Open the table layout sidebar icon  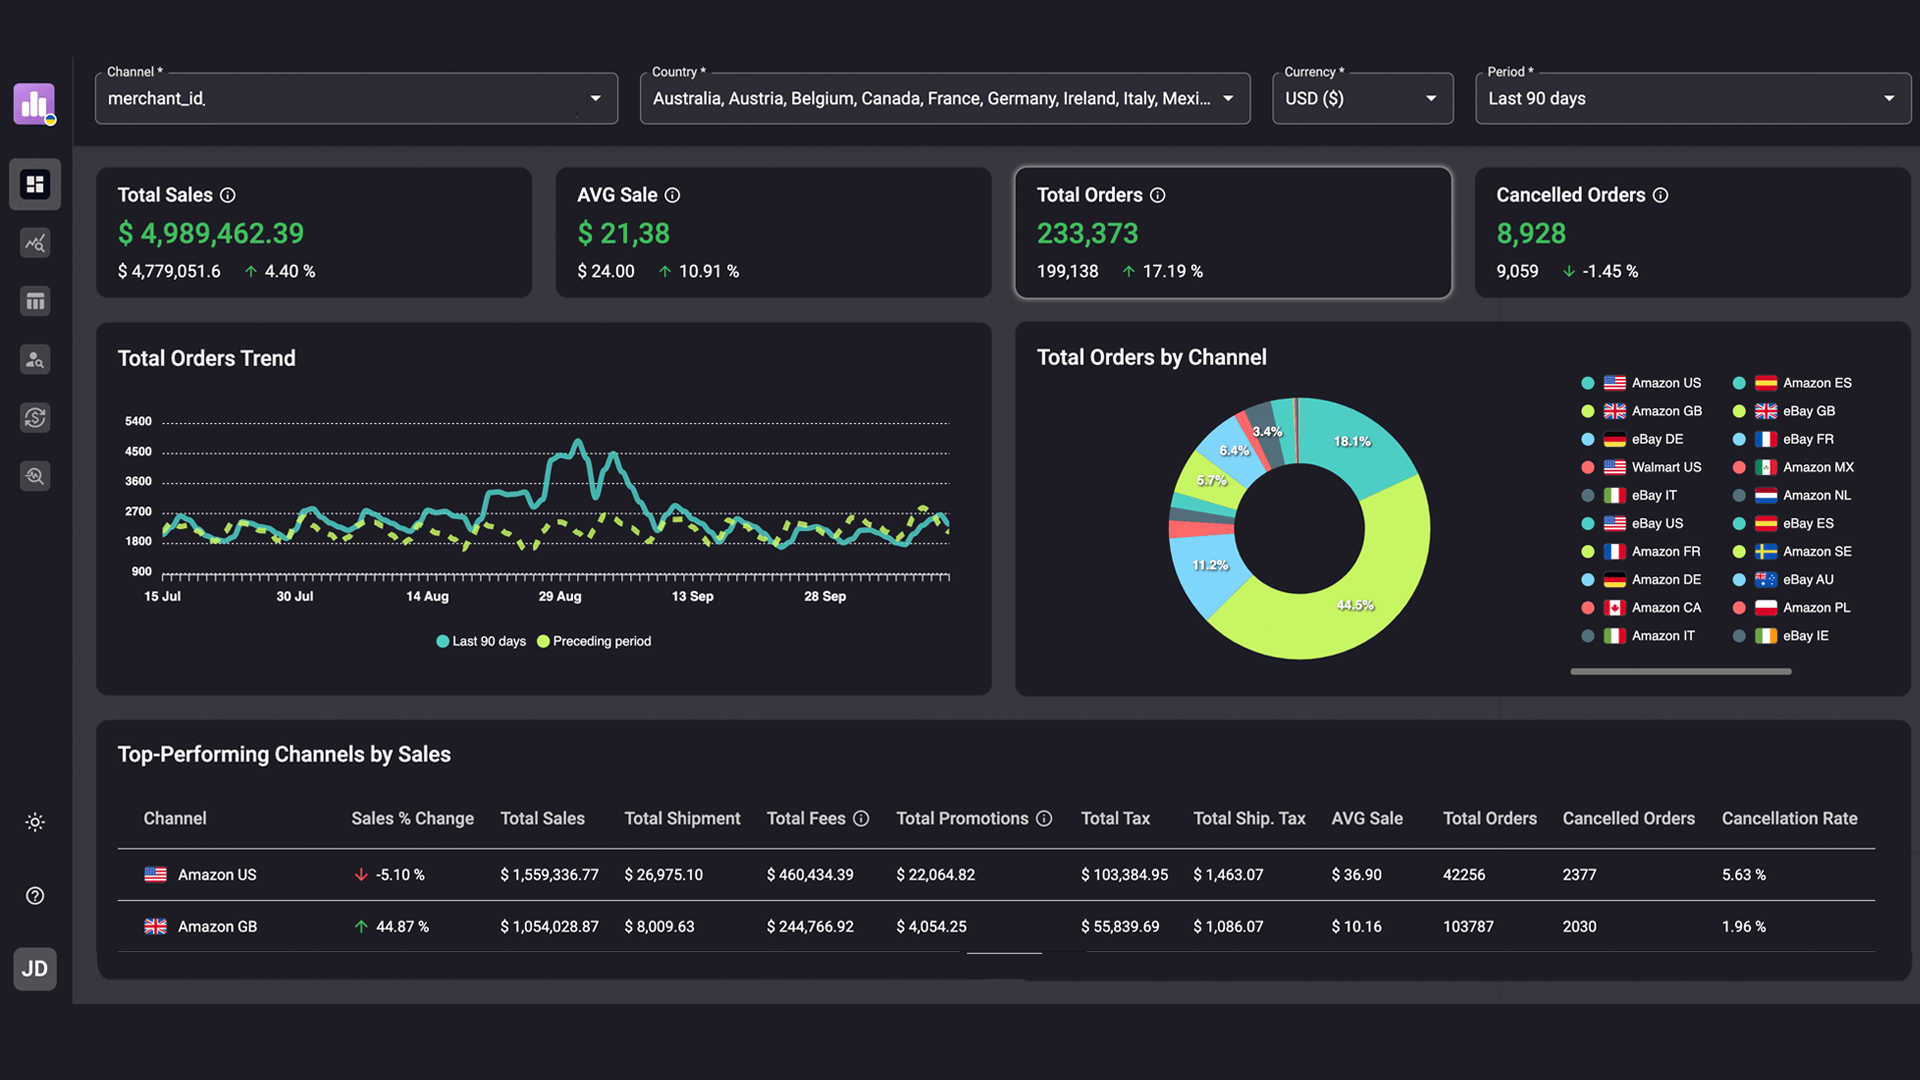(35, 301)
